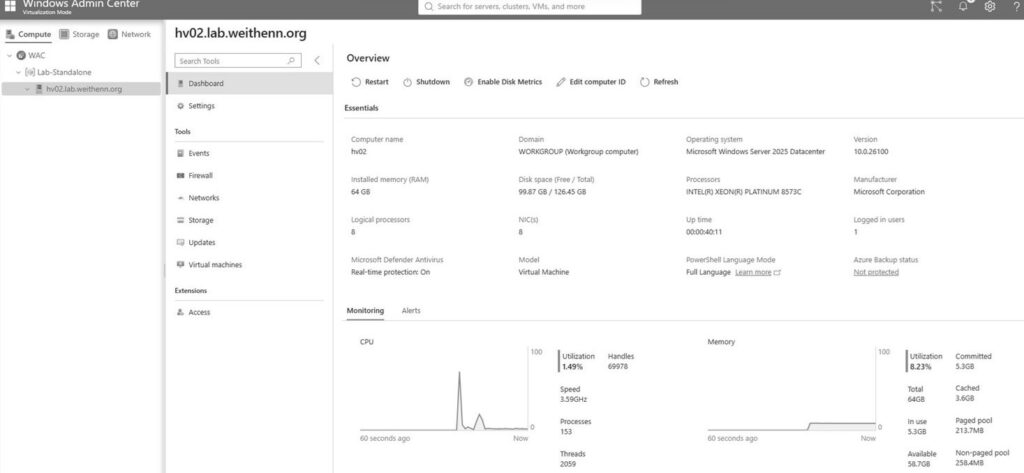The image size is (1024, 473).
Task: Click the Updates icon
Action: 181,242
